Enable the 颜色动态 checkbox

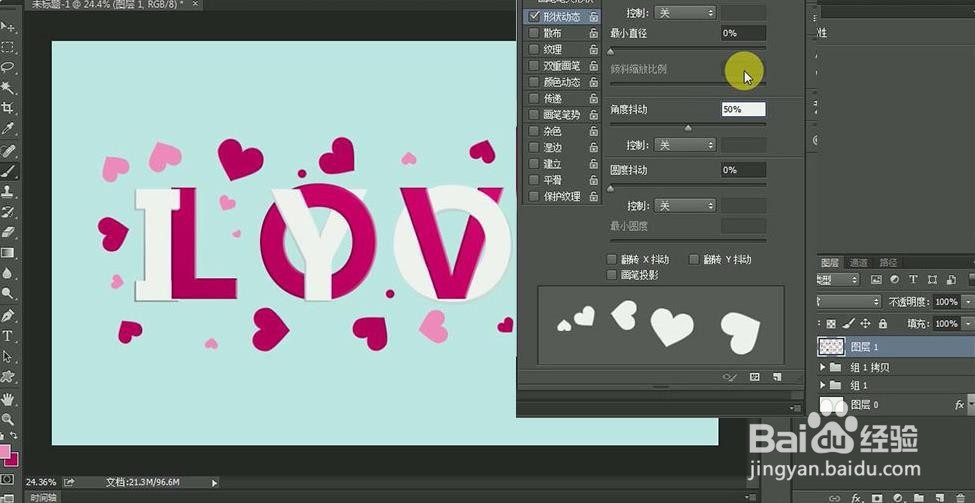534,82
